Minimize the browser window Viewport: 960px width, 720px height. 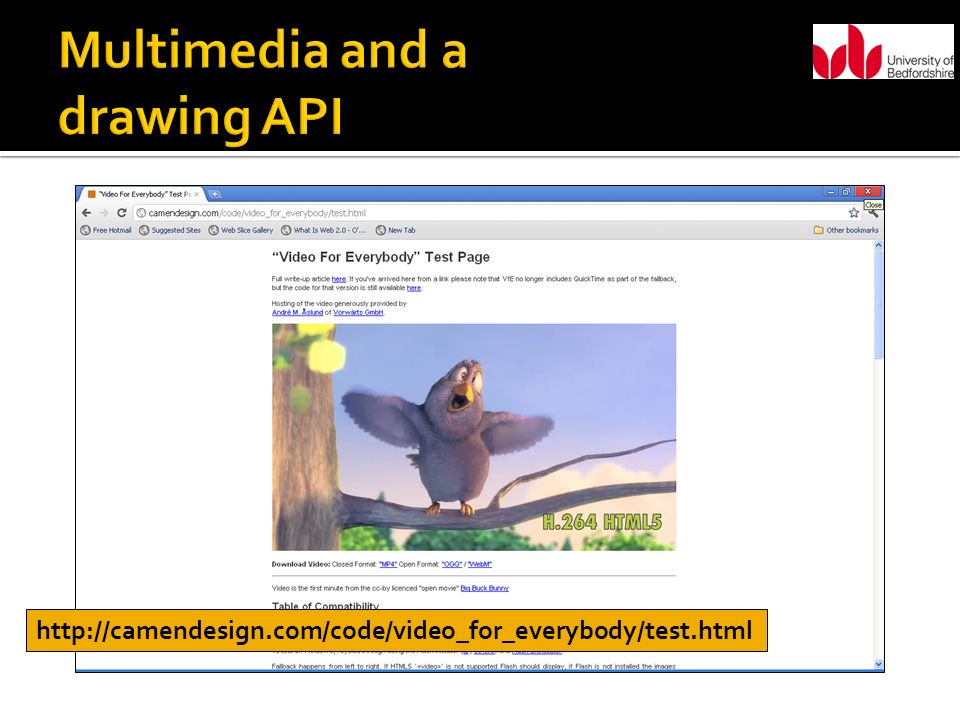831,192
